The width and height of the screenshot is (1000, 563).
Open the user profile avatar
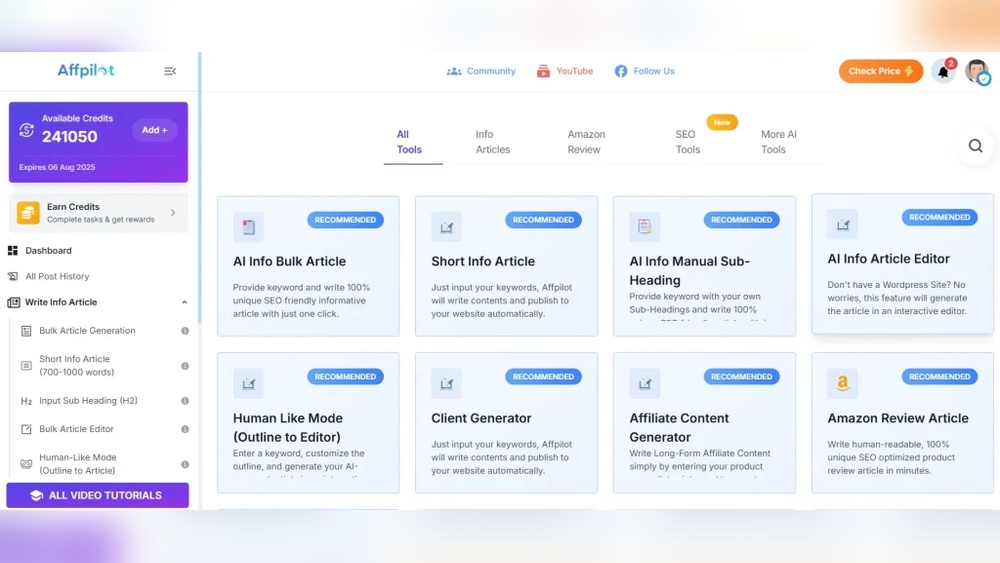(x=976, y=71)
